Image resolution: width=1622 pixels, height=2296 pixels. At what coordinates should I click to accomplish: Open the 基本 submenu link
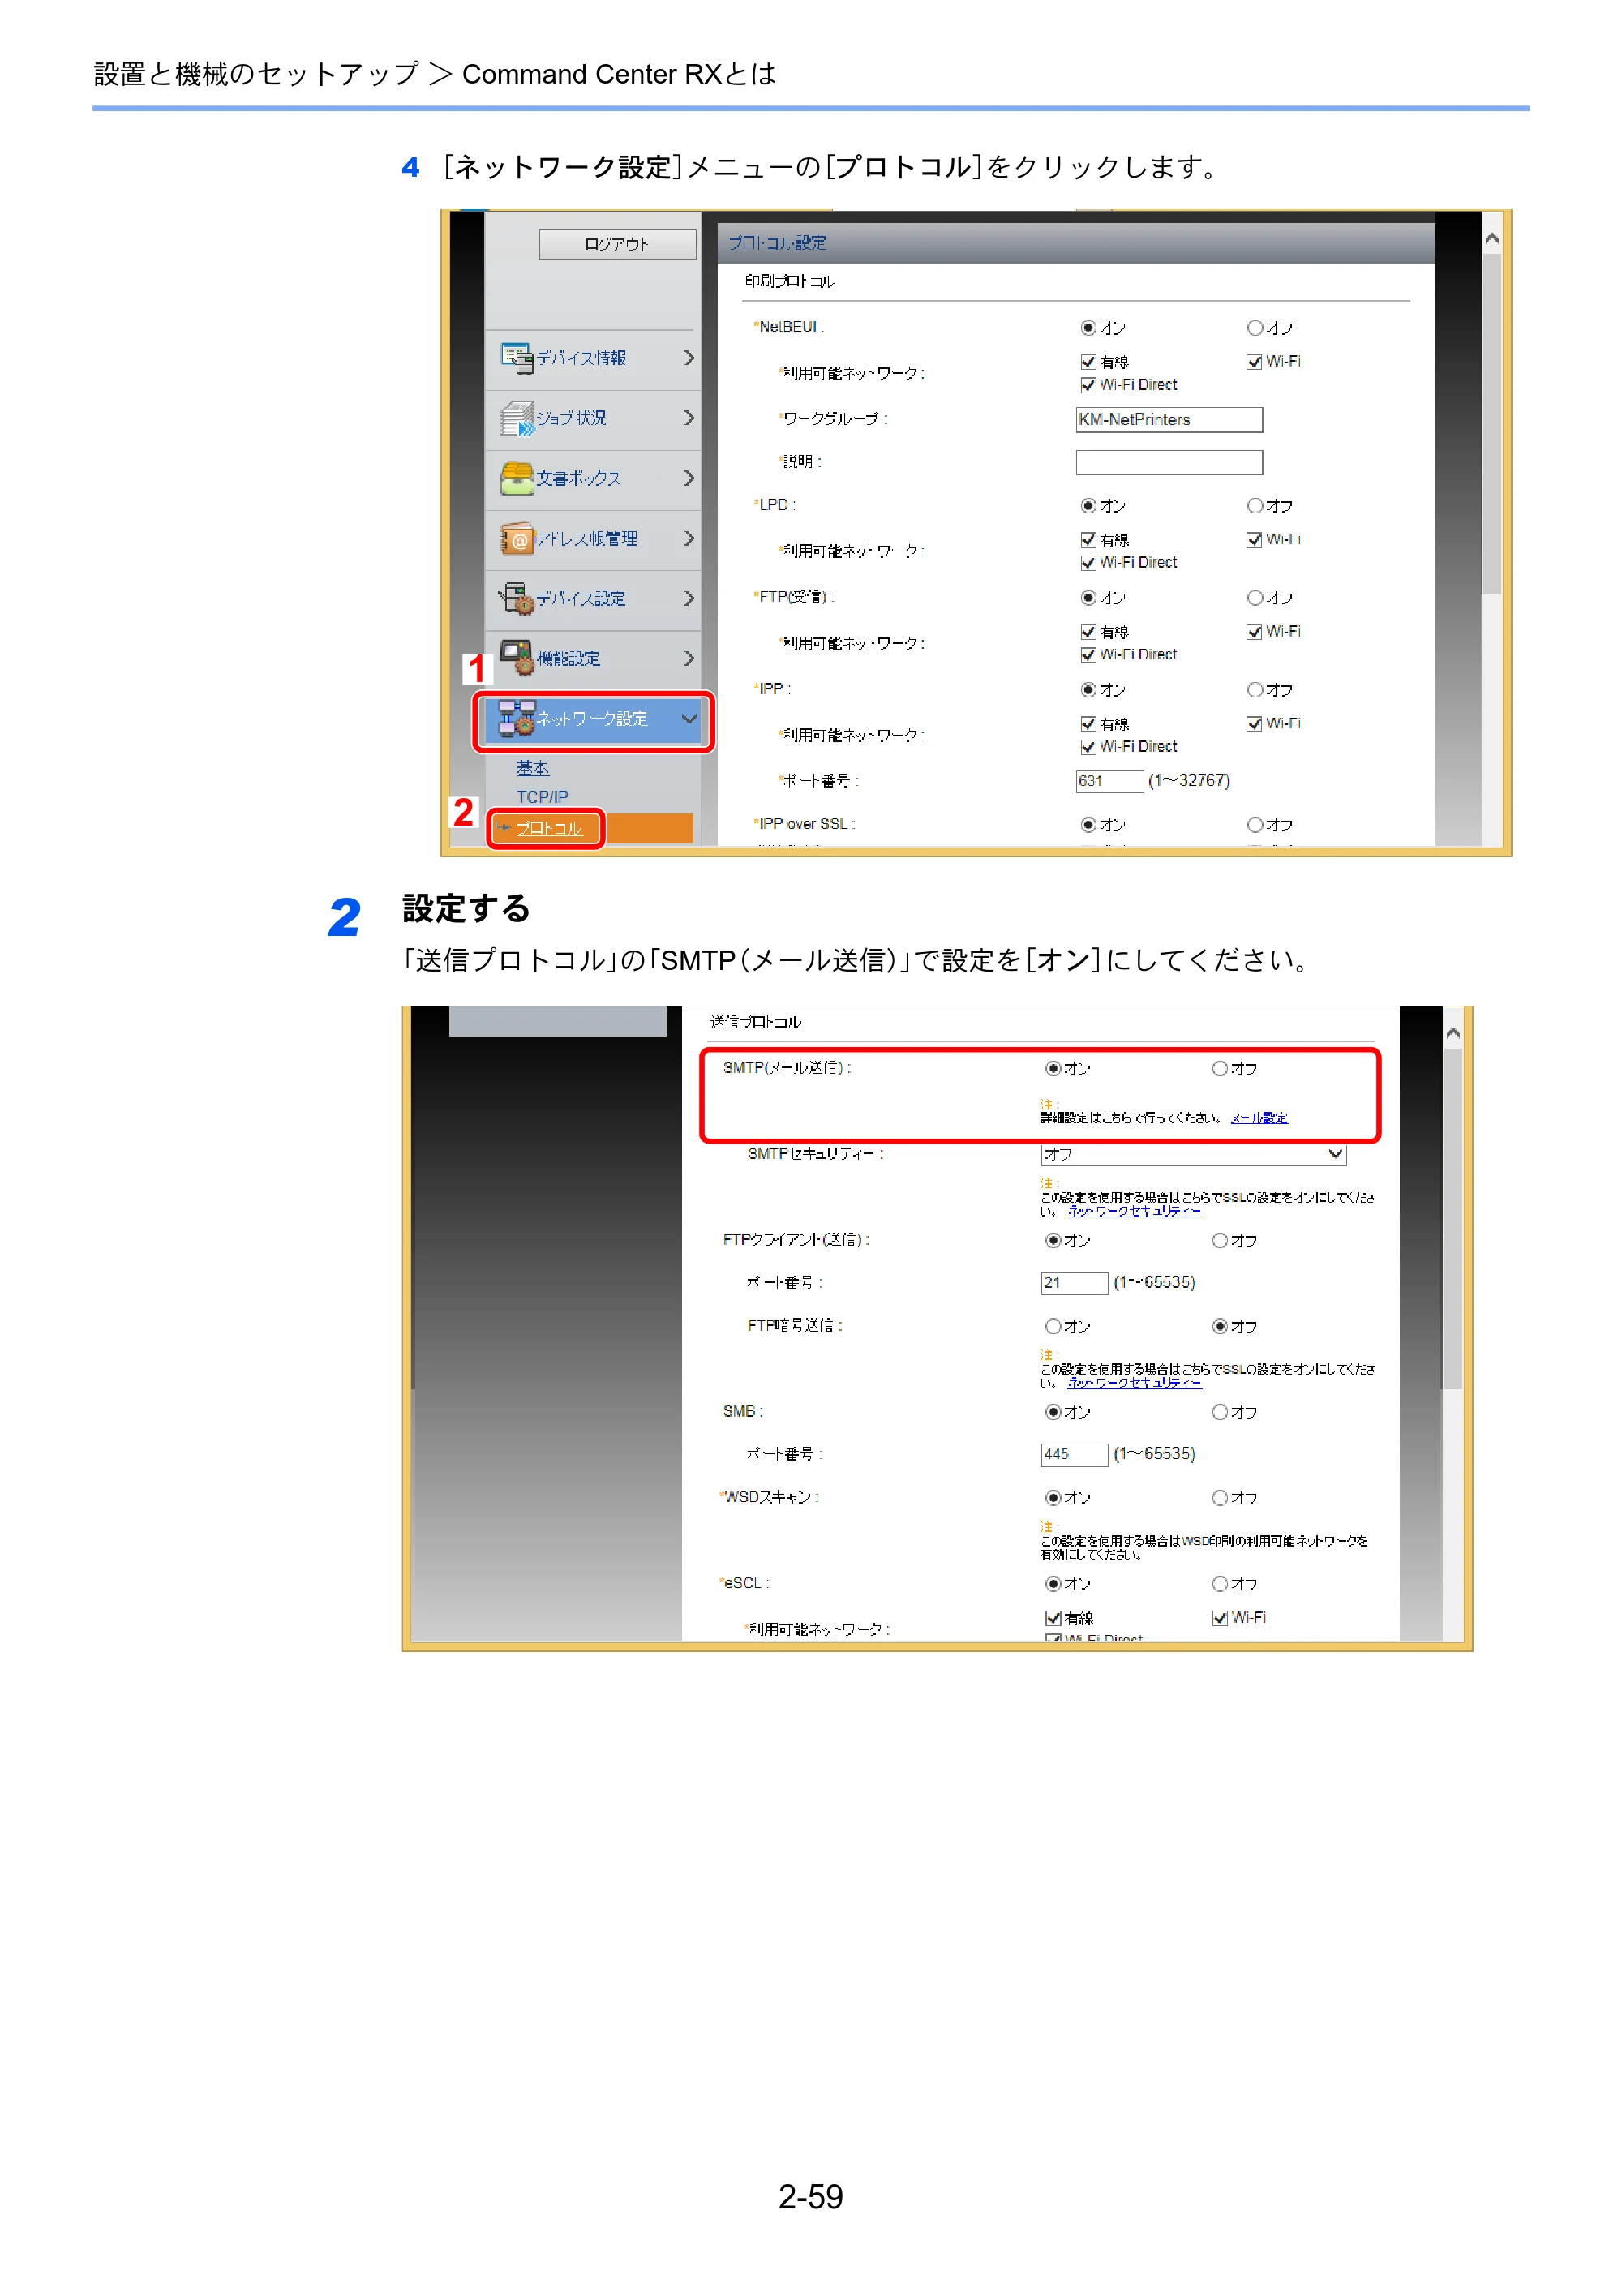tap(532, 768)
